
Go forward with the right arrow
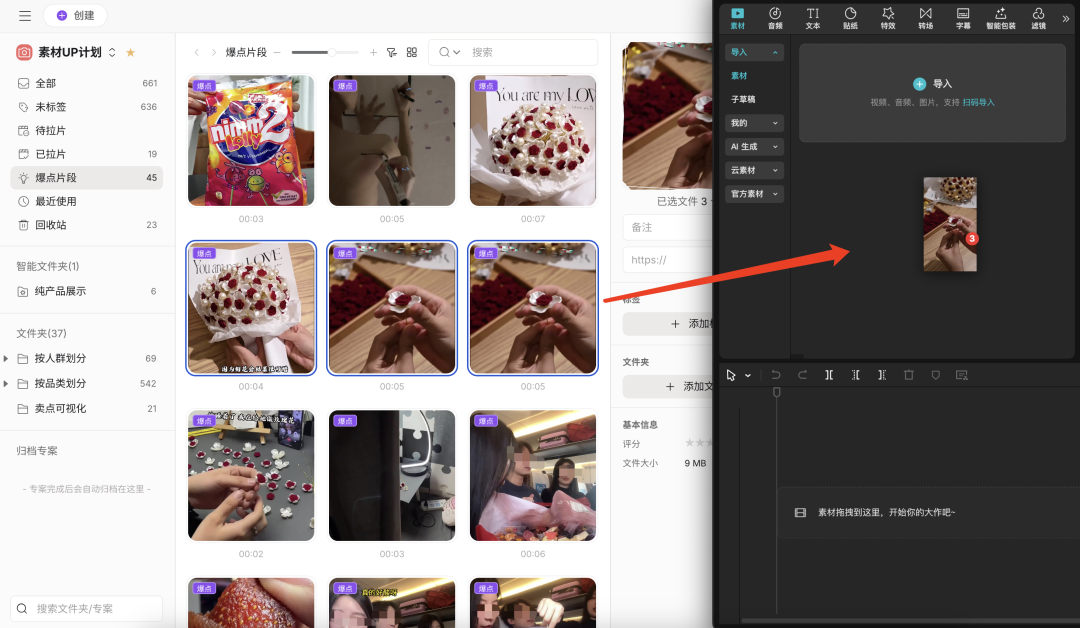tap(214, 52)
